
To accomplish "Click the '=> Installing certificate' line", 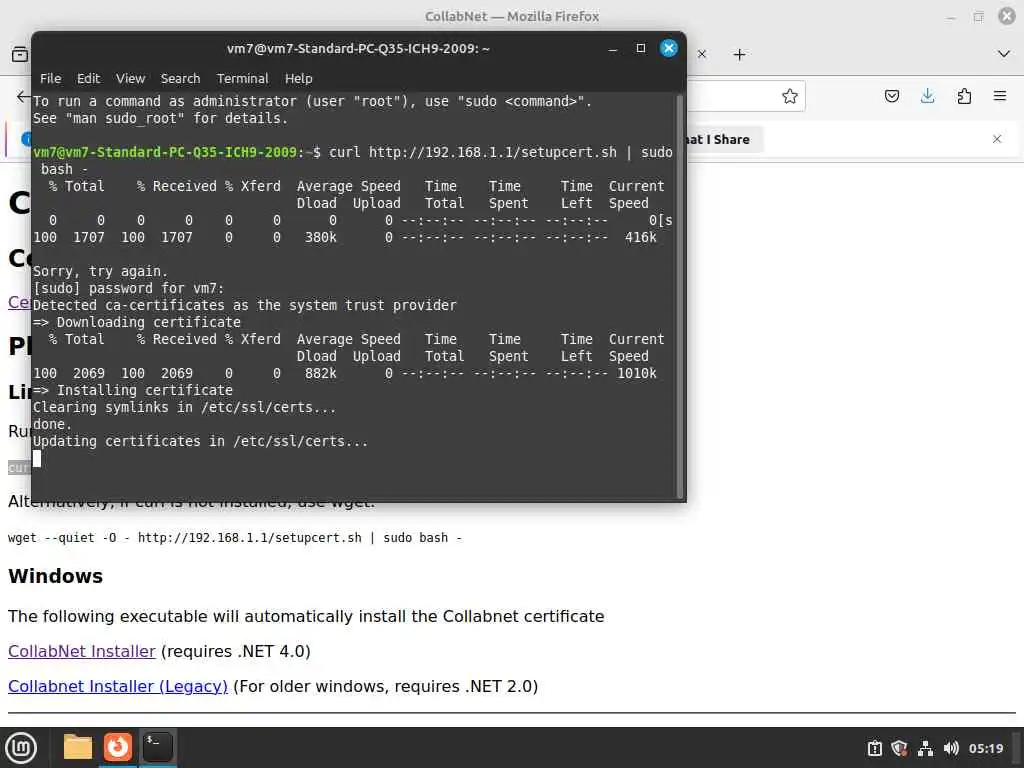I will coord(133,391).
